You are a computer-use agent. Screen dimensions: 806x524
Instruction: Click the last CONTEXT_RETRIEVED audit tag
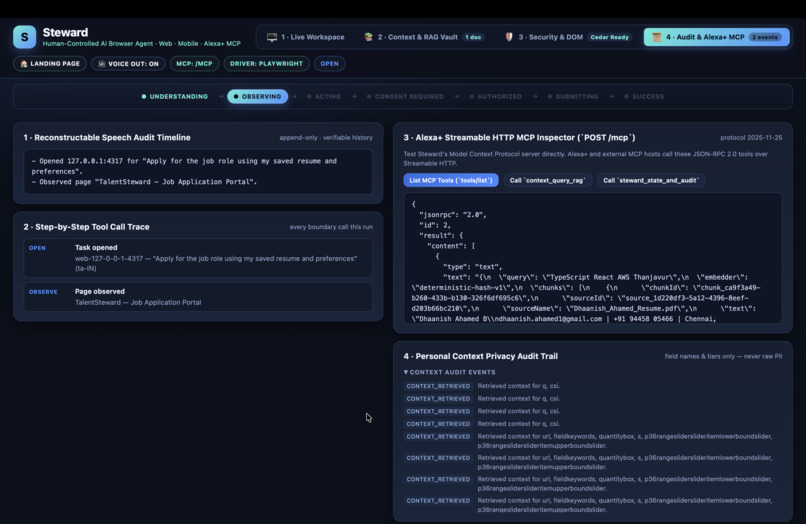point(438,500)
